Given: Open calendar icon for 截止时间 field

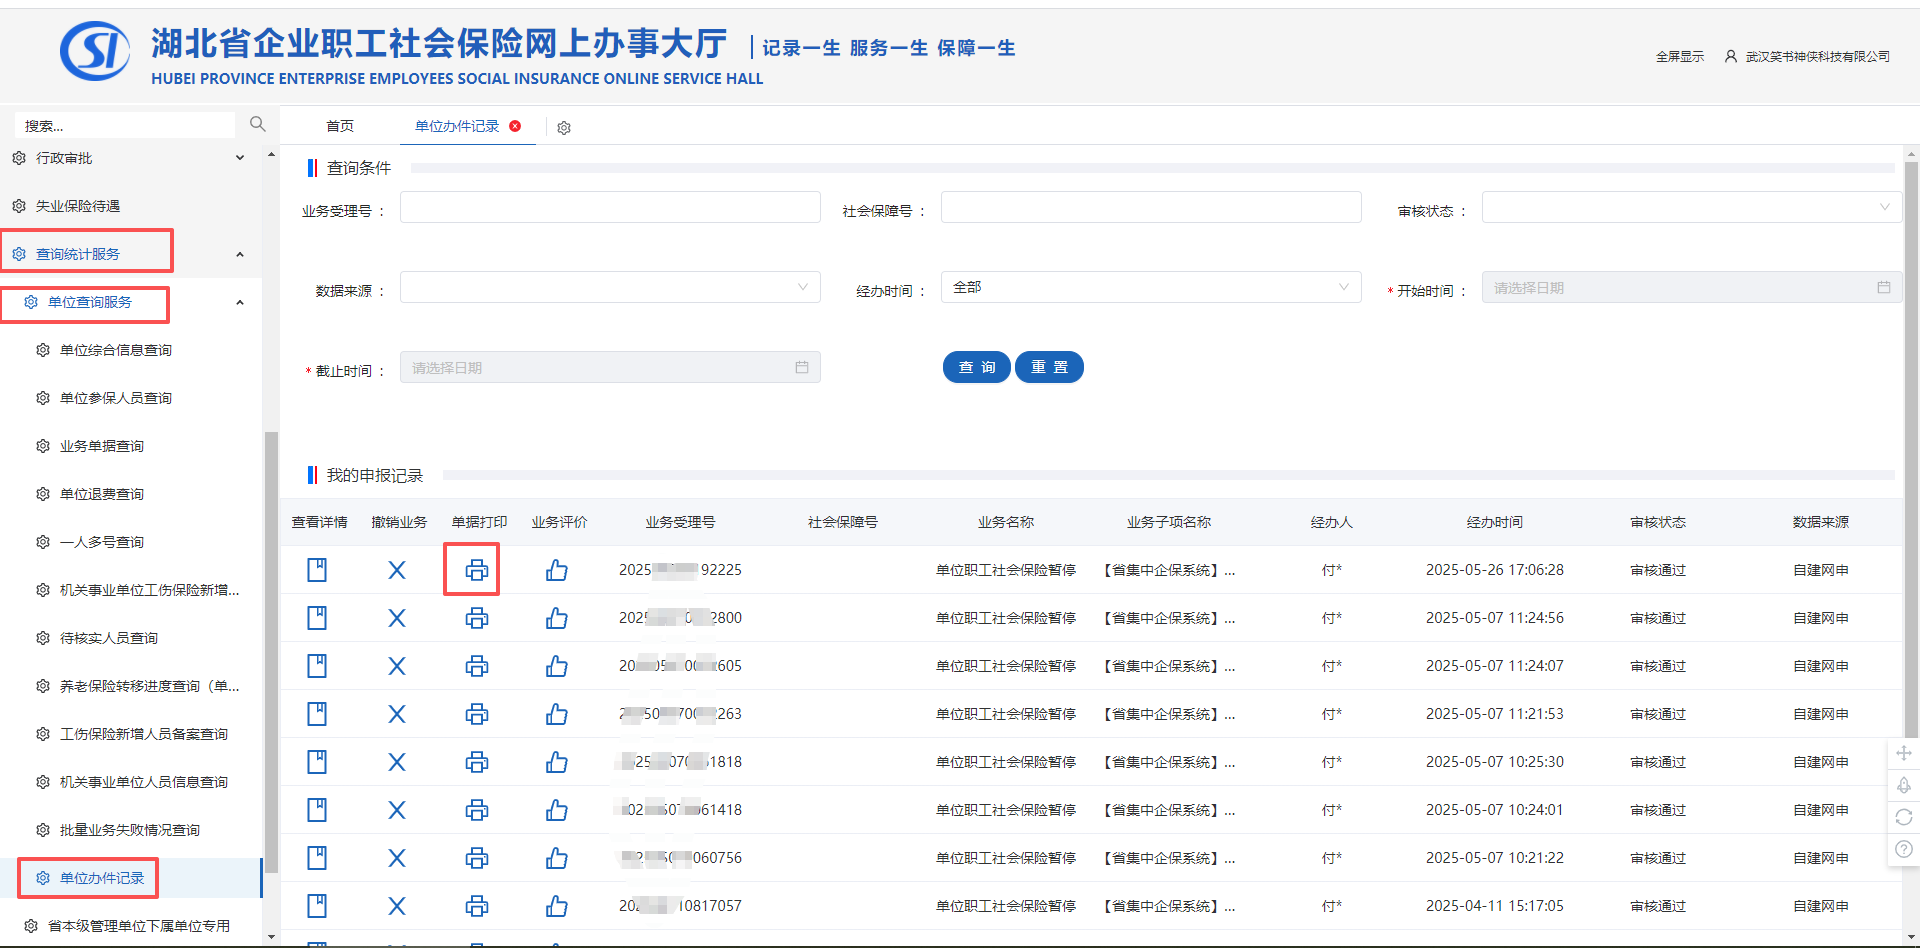Looking at the screenshot, I should [802, 368].
